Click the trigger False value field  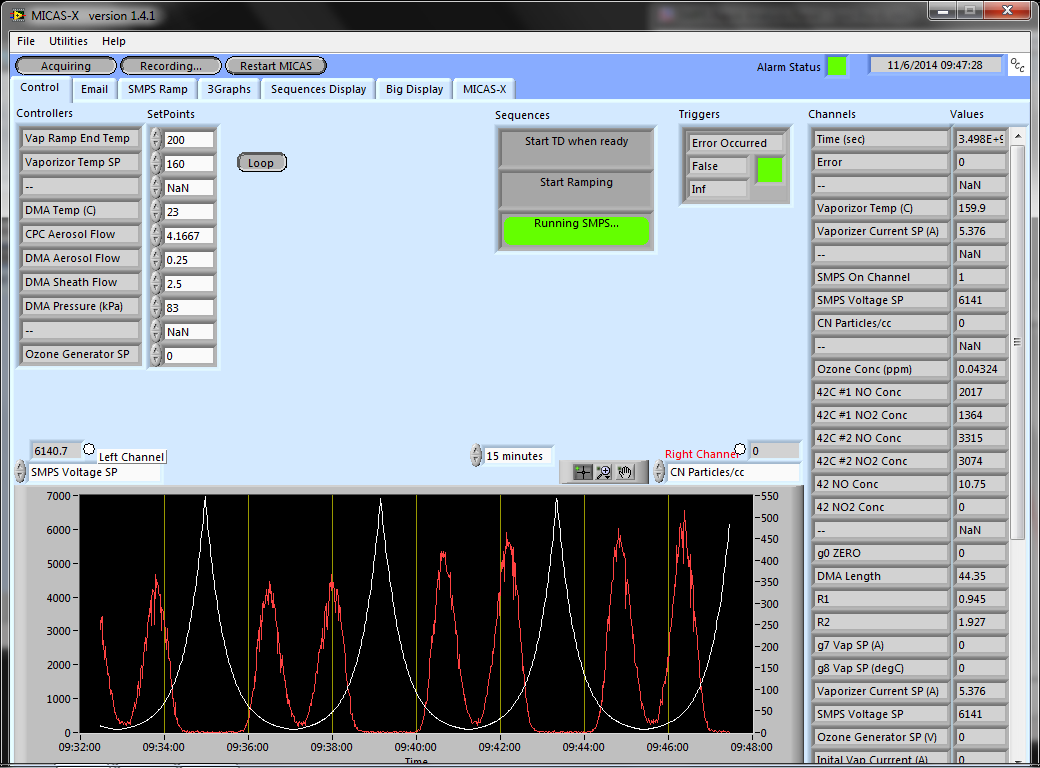(718, 166)
